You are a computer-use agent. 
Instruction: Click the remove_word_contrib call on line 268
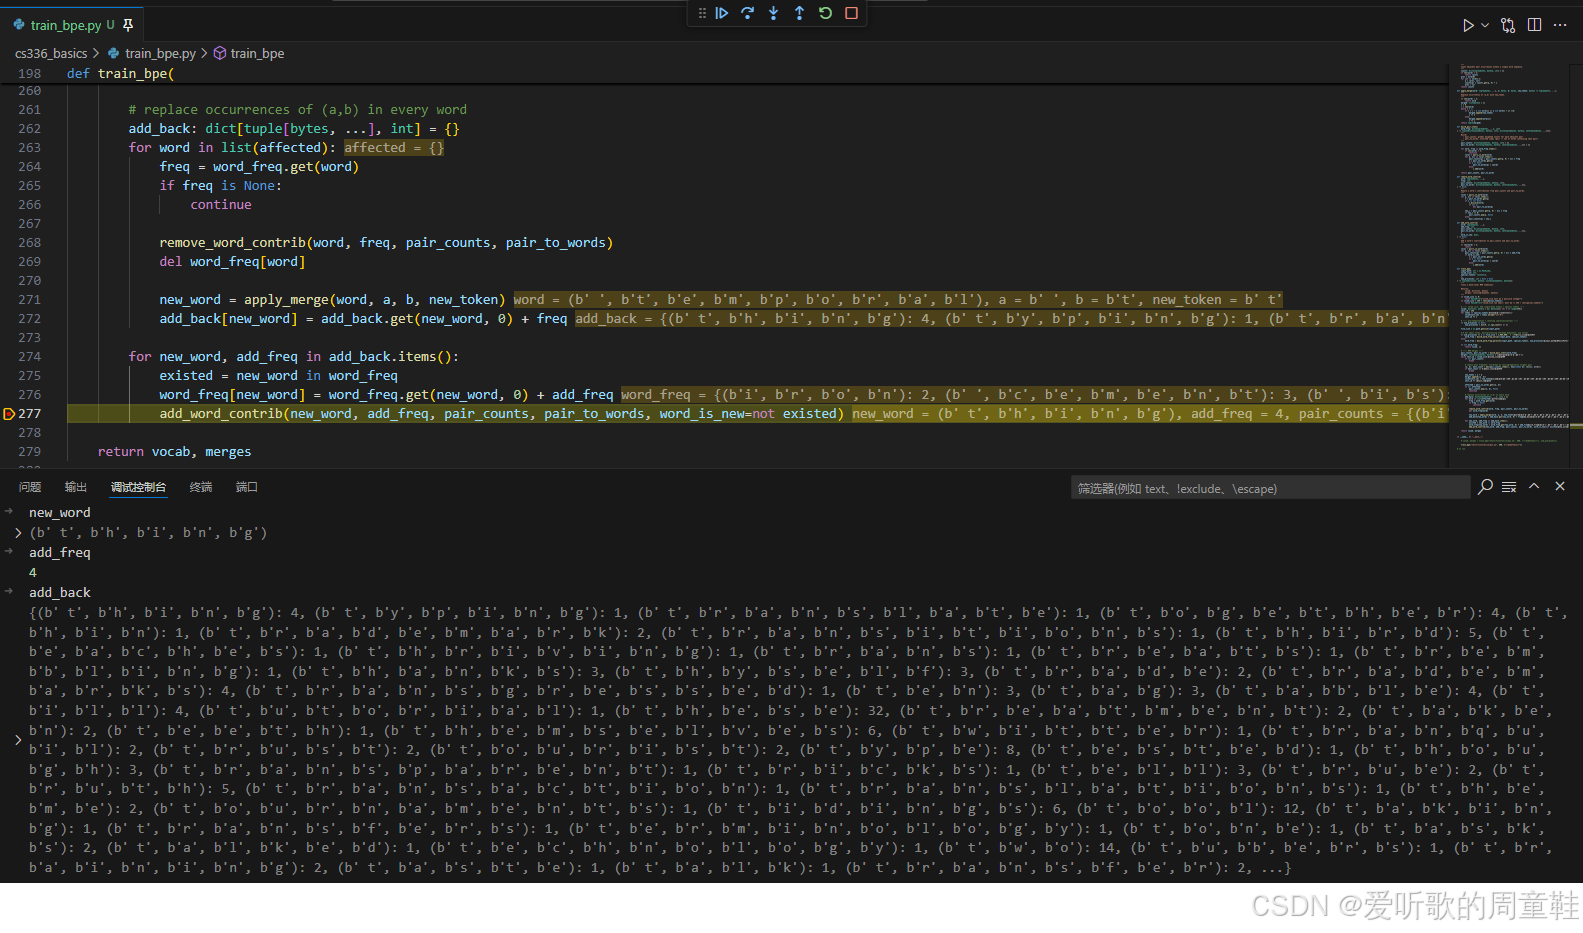(386, 243)
